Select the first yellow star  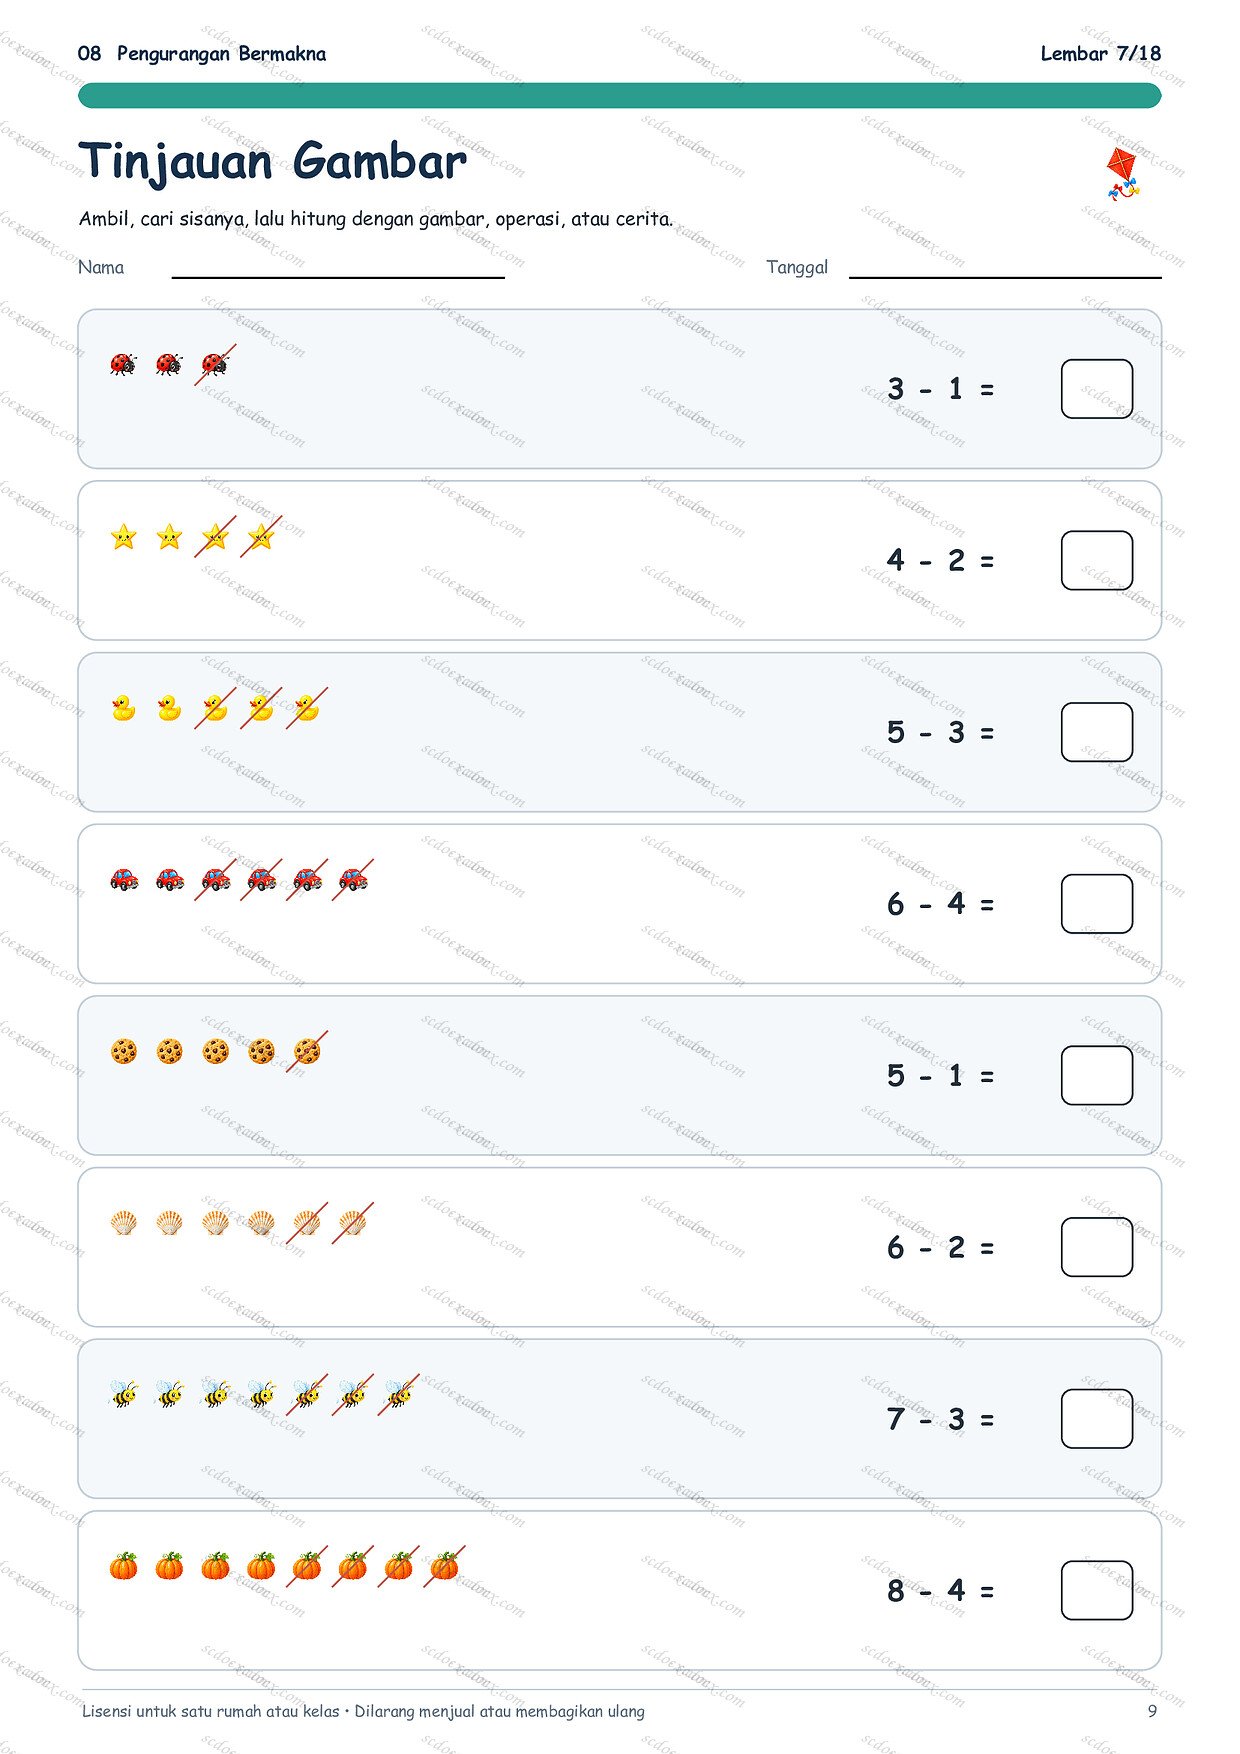(x=123, y=537)
